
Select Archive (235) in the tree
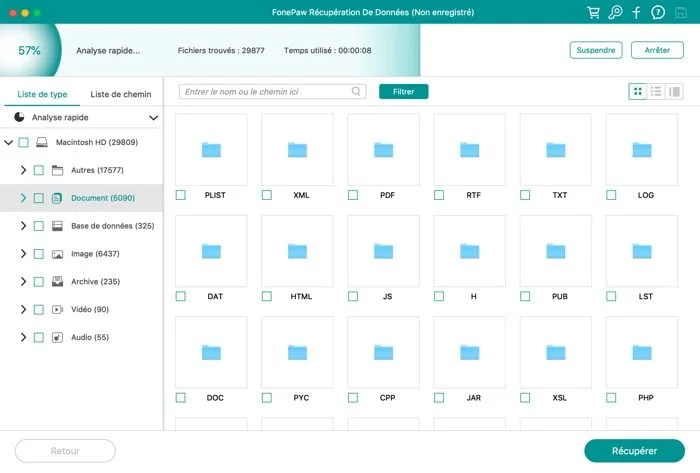[96, 282]
